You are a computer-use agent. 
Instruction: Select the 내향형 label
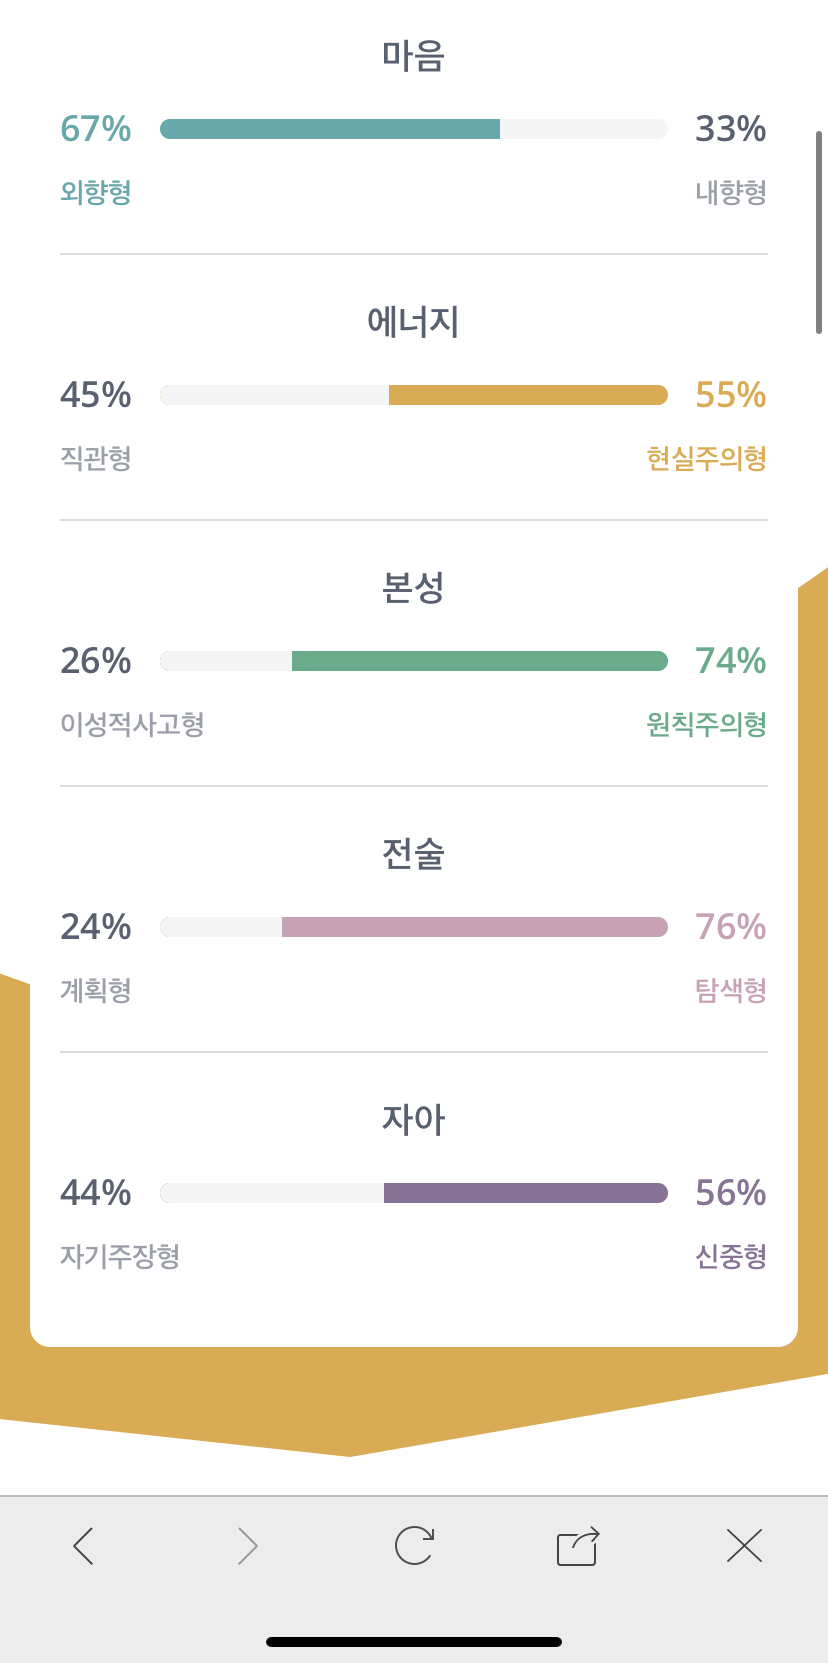click(731, 192)
